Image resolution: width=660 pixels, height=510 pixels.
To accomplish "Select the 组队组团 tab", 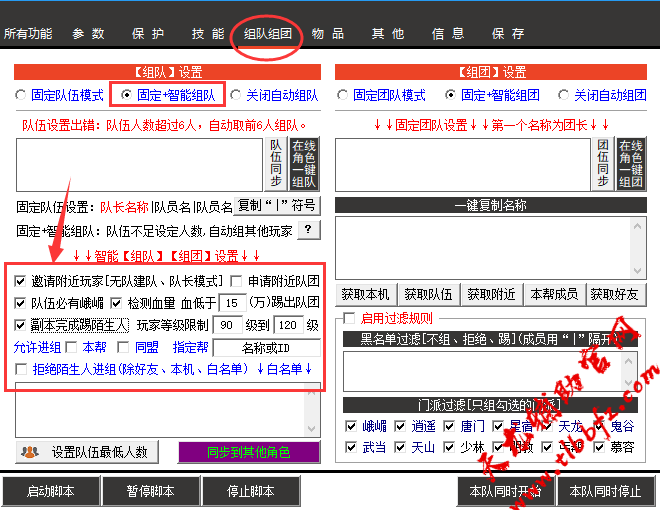I will (x=268, y=33).
